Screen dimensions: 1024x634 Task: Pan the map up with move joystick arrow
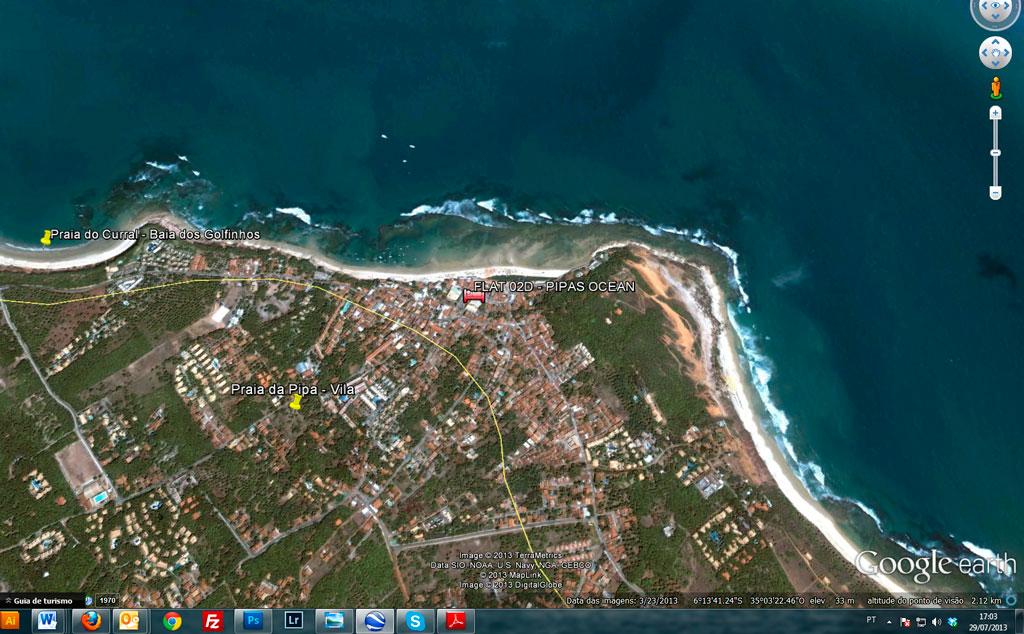(995, 42)
